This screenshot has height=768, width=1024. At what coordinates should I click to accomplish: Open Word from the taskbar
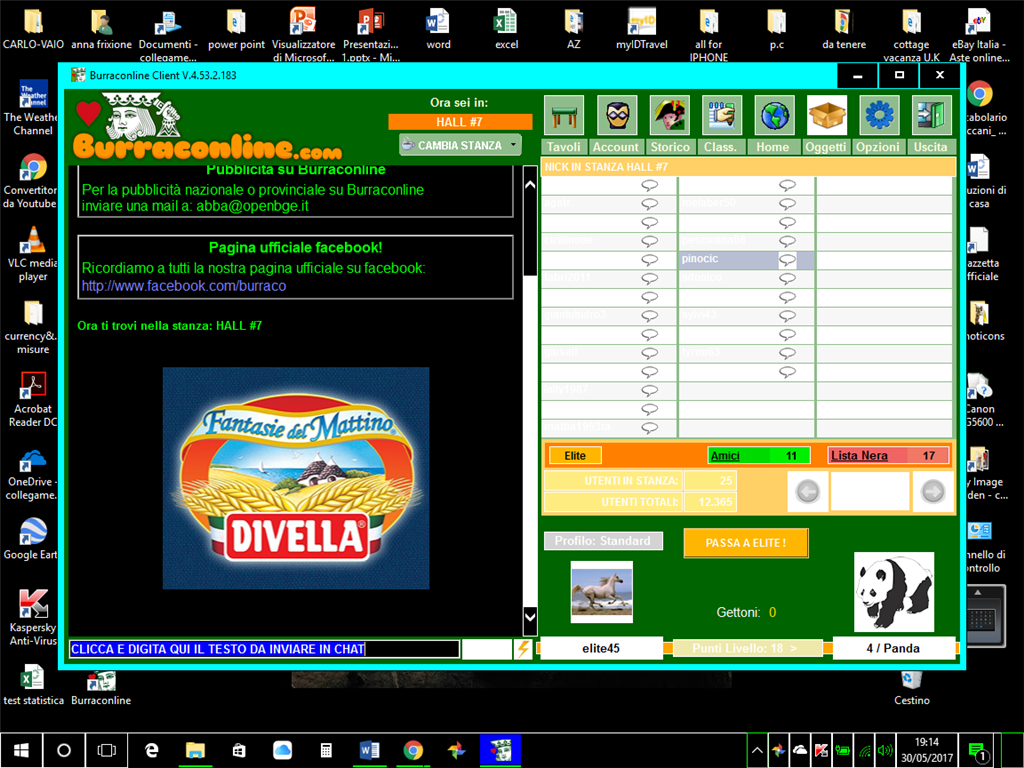369,750
